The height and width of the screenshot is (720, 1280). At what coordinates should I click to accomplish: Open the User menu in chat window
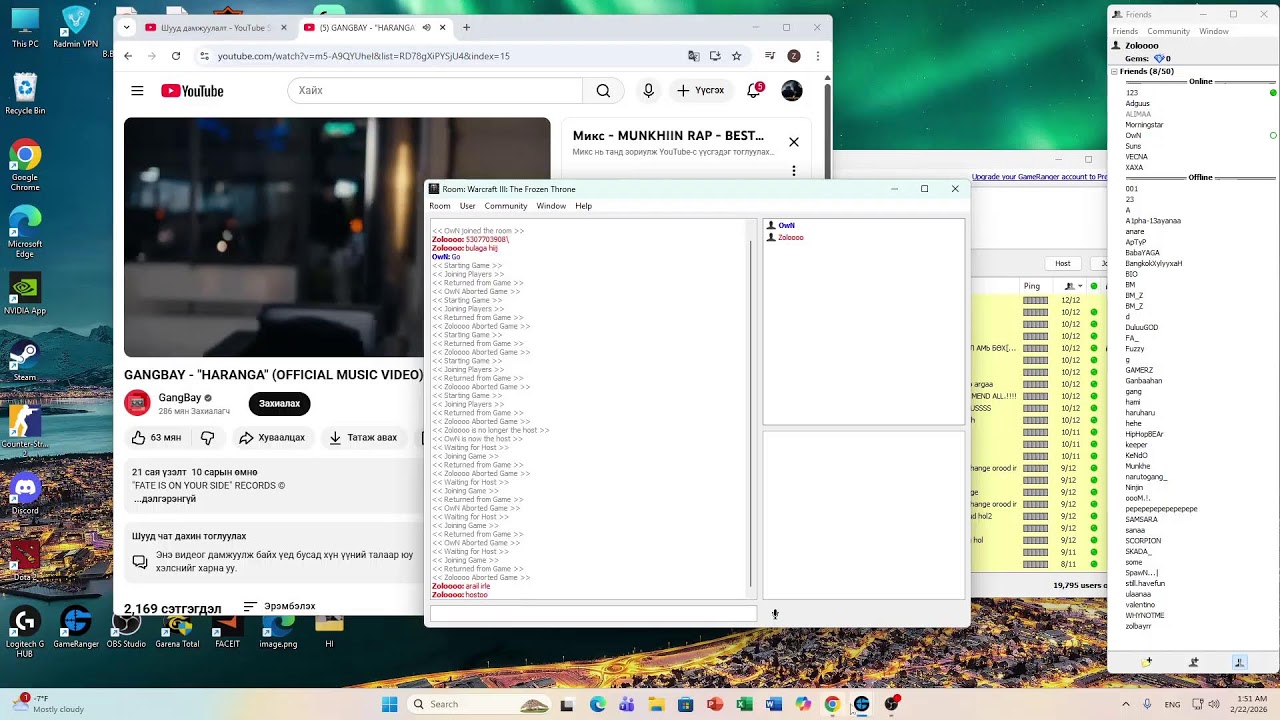pos(467,206)
